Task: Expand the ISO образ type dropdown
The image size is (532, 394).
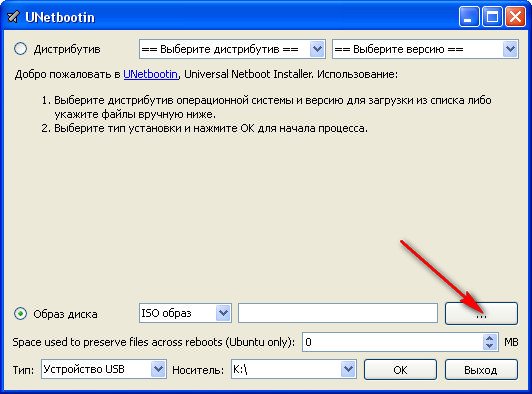Action: [185, 313]
